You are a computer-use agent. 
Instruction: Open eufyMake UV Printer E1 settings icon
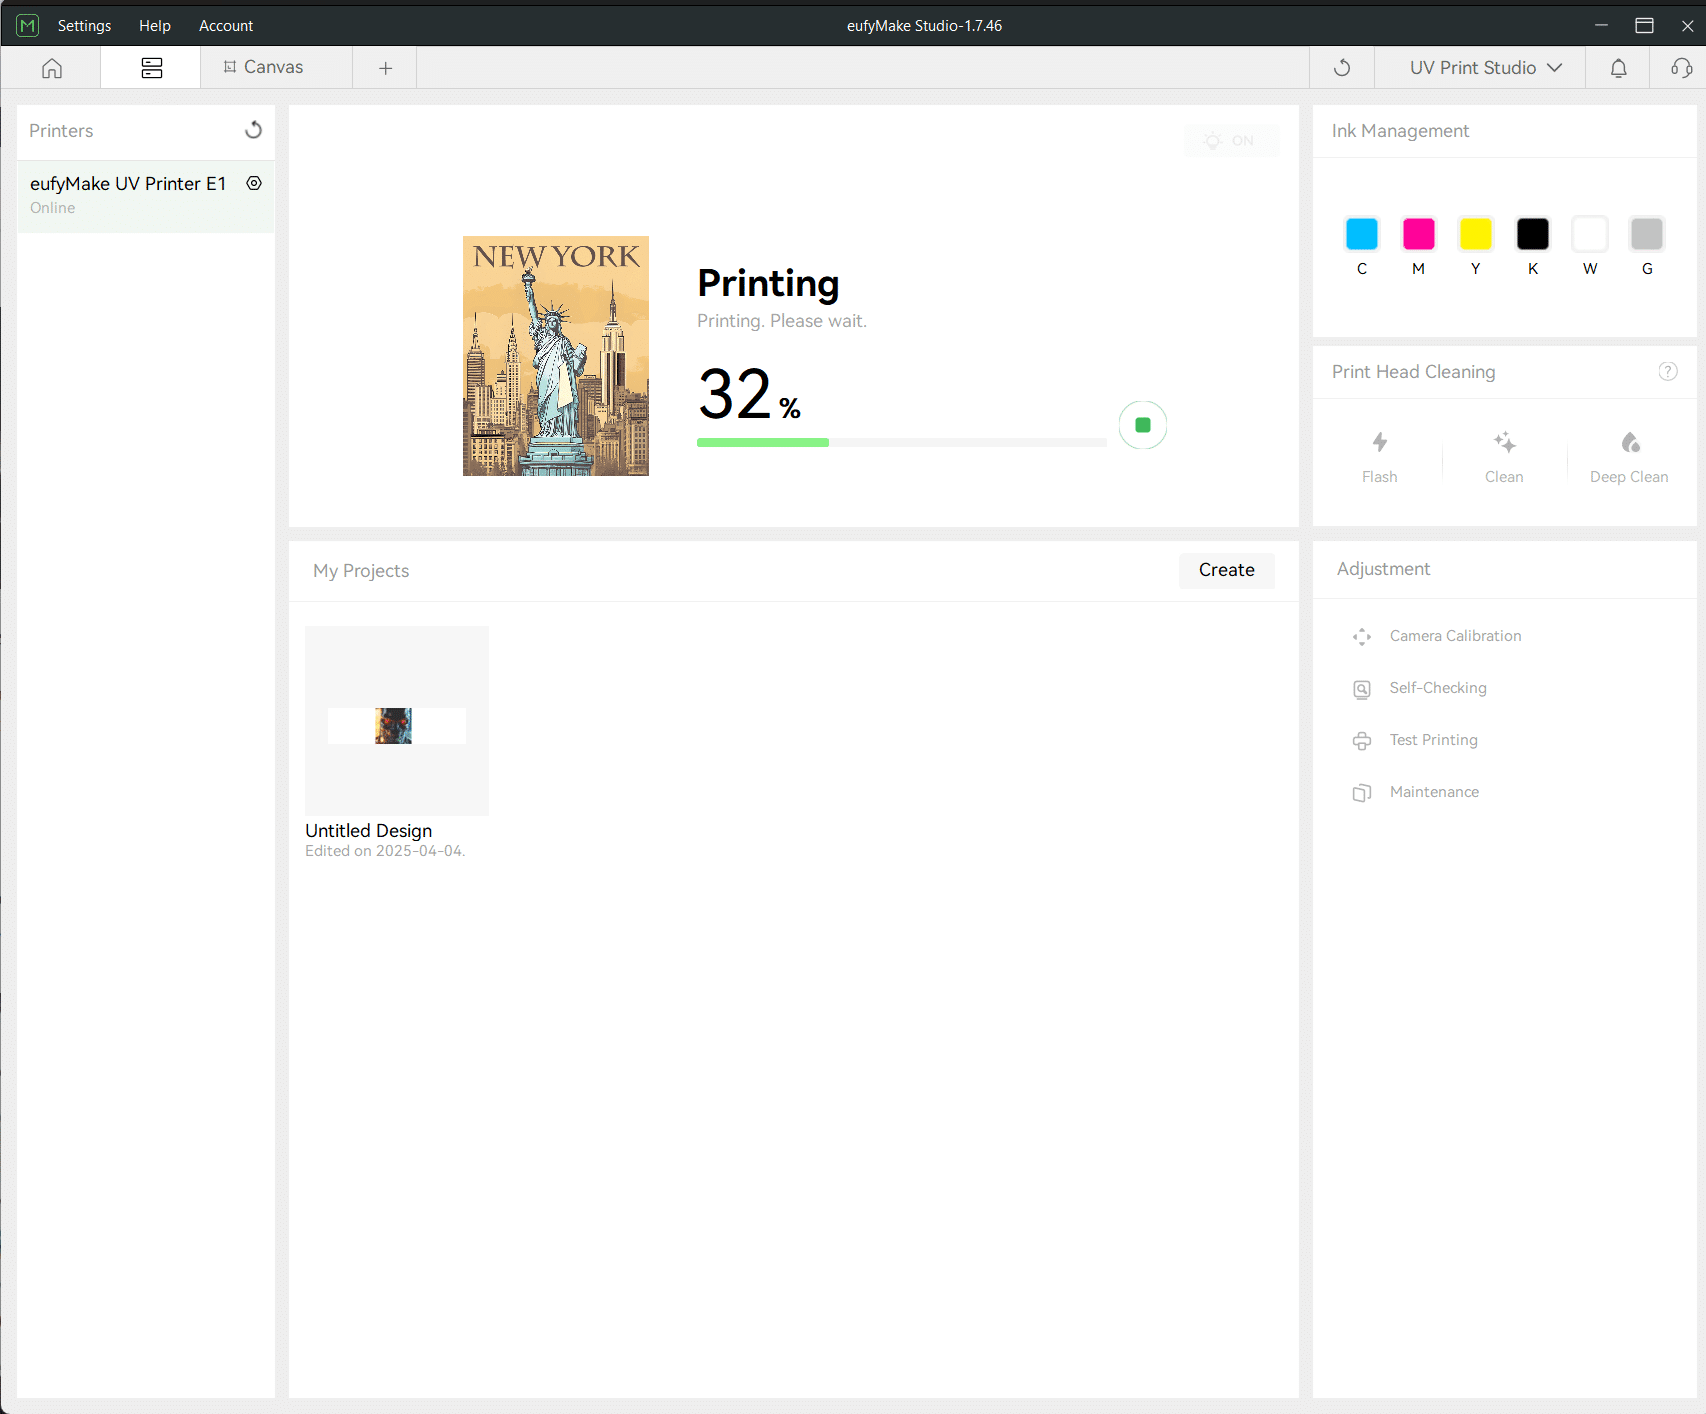pos(254,183)
